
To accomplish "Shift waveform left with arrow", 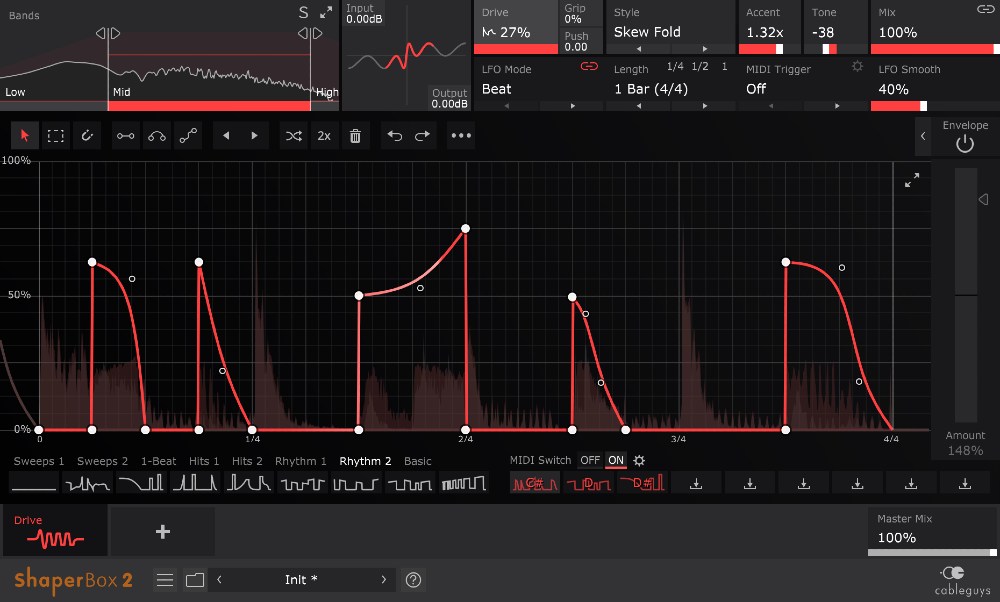I will coord(226,136).
